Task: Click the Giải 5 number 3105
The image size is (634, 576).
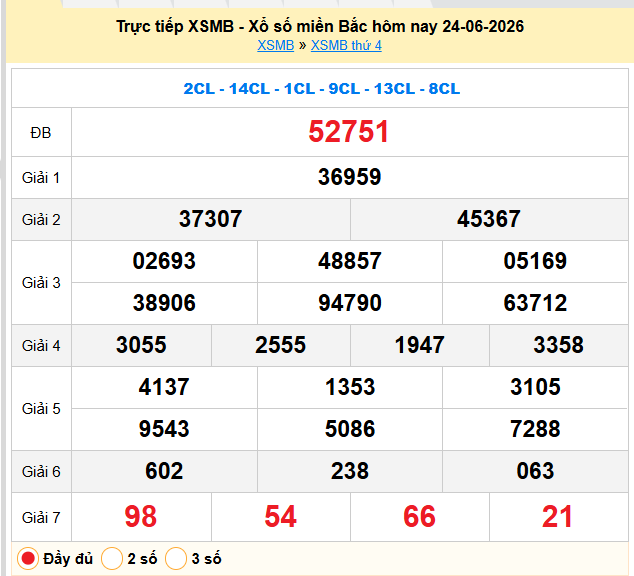Action: 535,387
